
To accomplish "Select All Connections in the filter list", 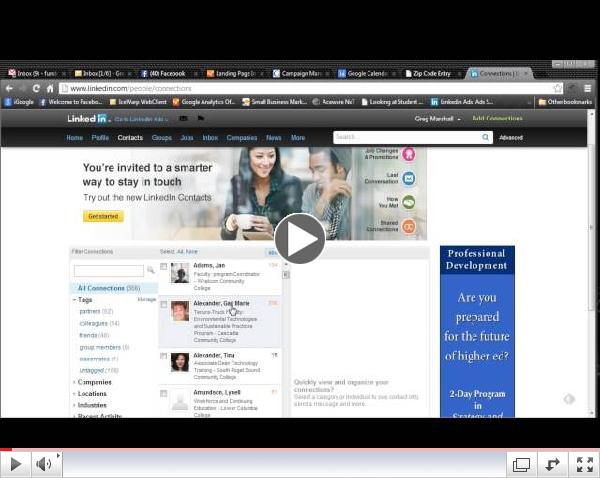I will coord(114,288).
